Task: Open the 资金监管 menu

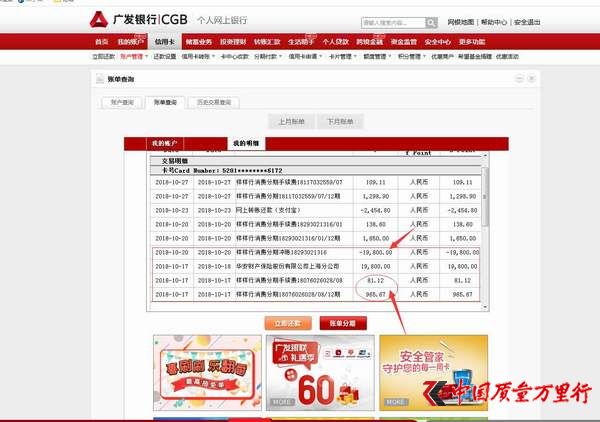Action: click(404, 42)
